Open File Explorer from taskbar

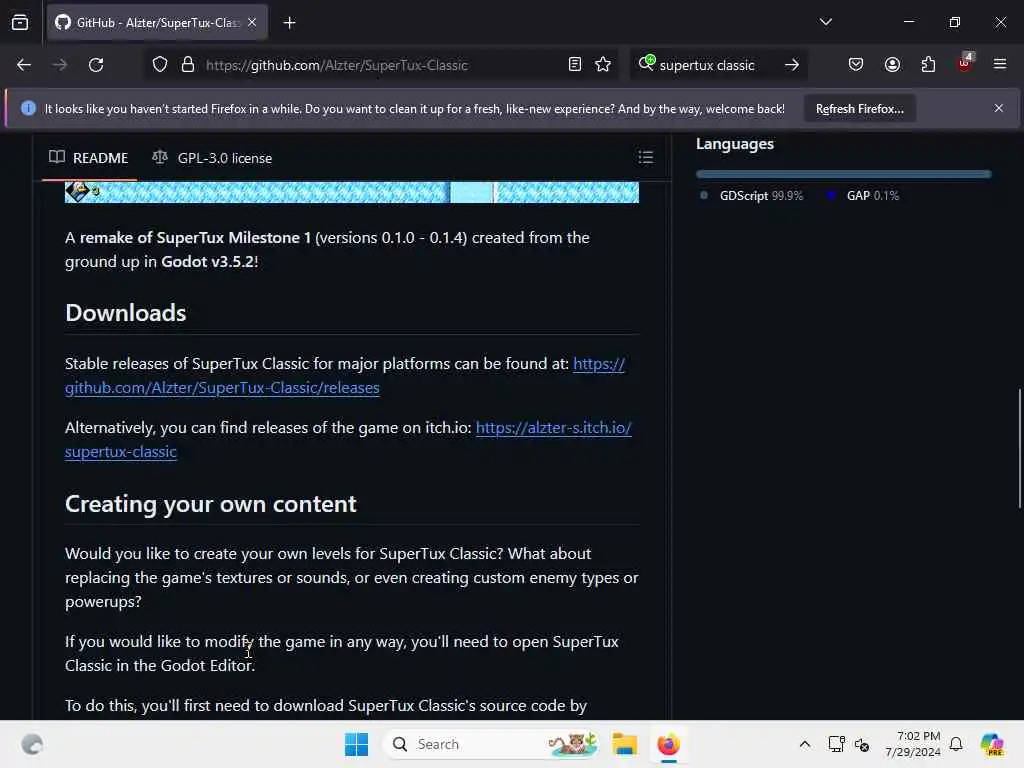[x=624, y=744]
